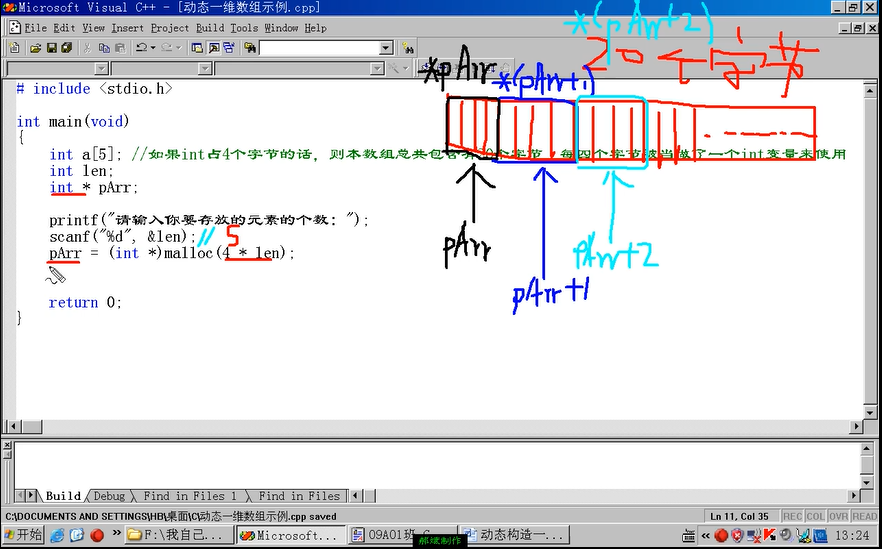Viewport: 882px width, 549px height.
Task: Click the OVR overtype indicator in status bar
Action: pos(838,516)
